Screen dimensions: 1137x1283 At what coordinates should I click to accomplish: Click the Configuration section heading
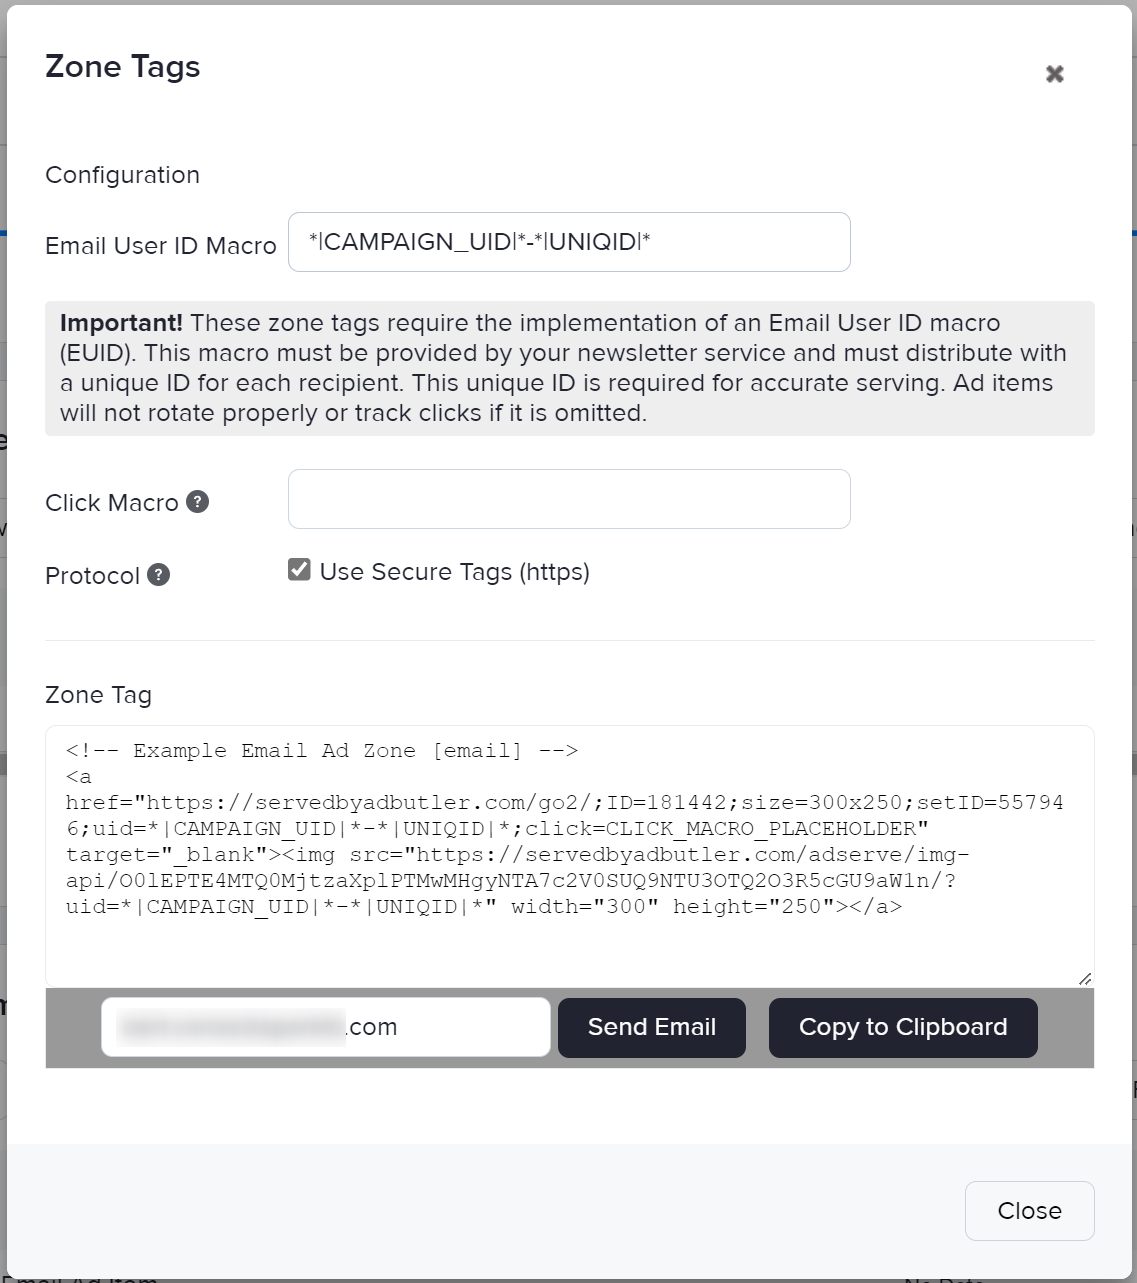(x=121, y=174)
